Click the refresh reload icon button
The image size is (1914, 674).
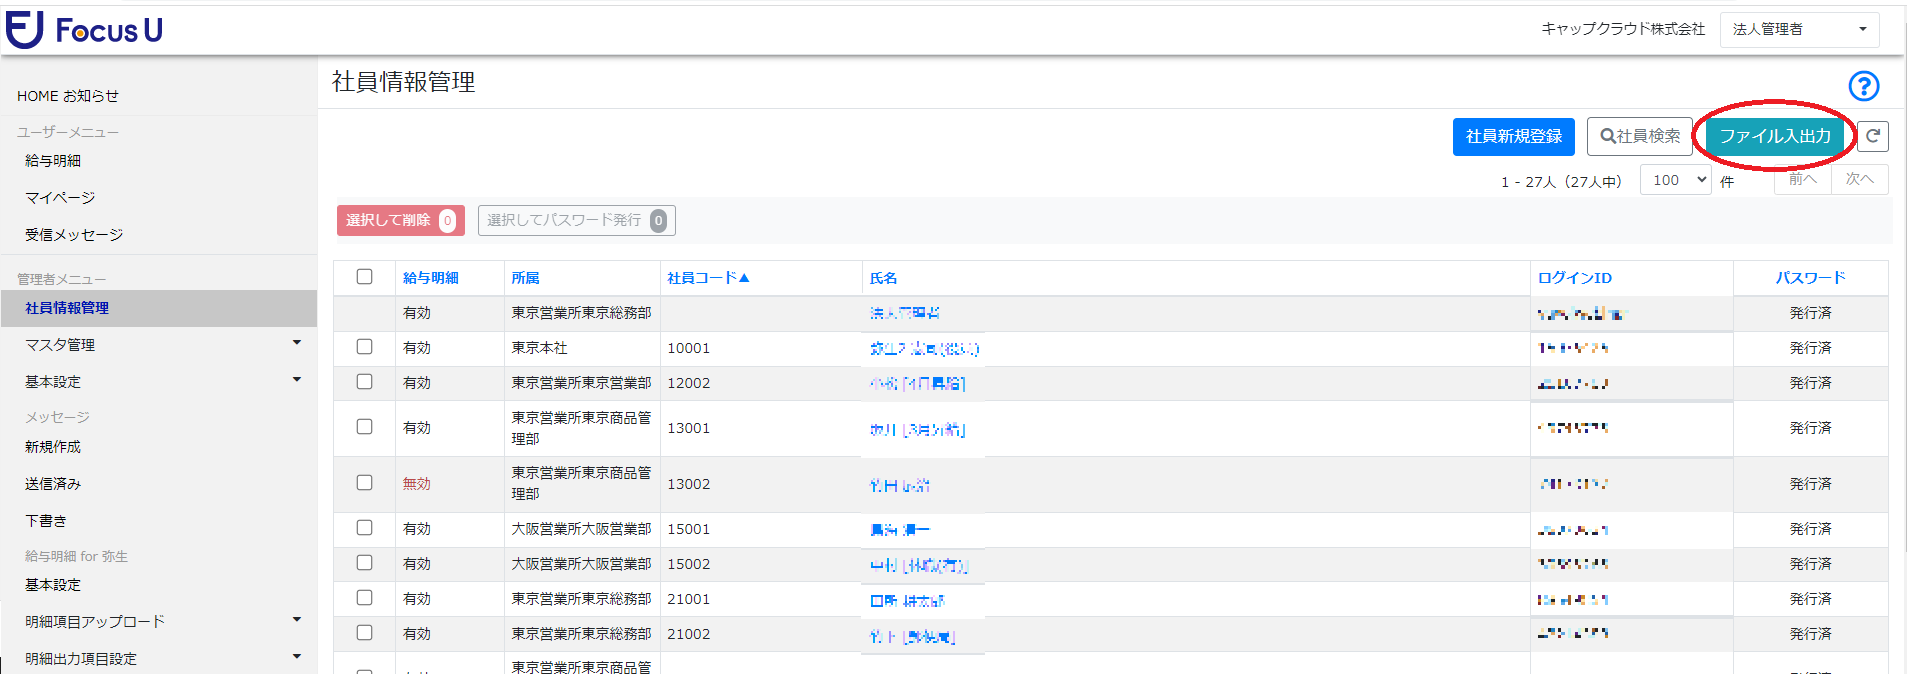point(1873,136)
